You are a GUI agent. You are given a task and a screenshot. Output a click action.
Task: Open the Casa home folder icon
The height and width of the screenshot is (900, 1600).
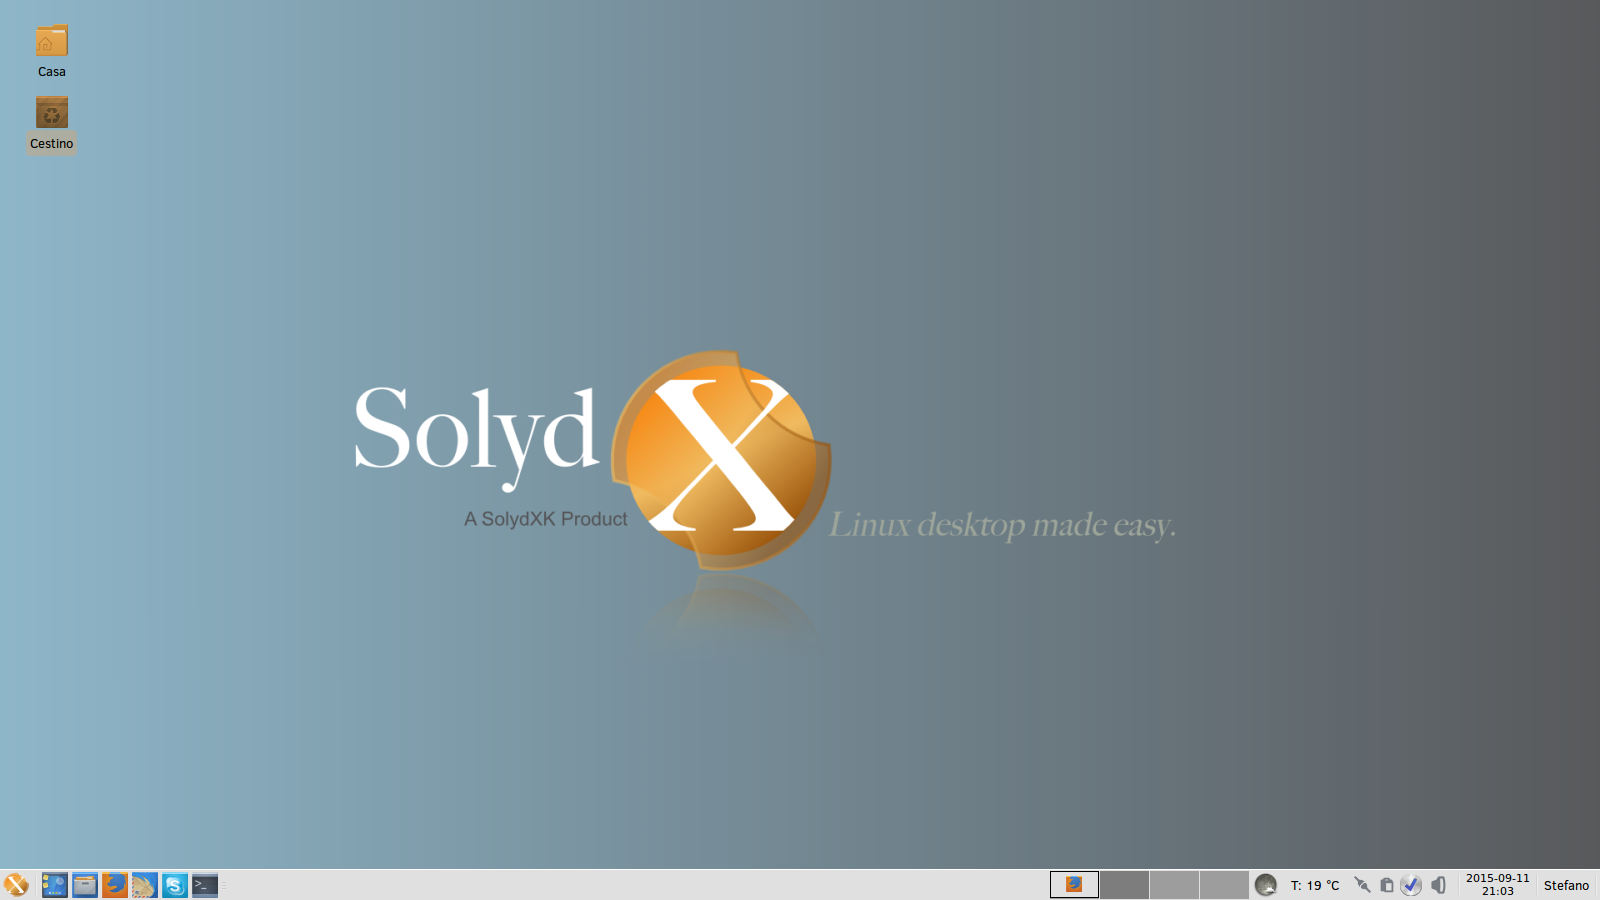(x=52, y=42)
